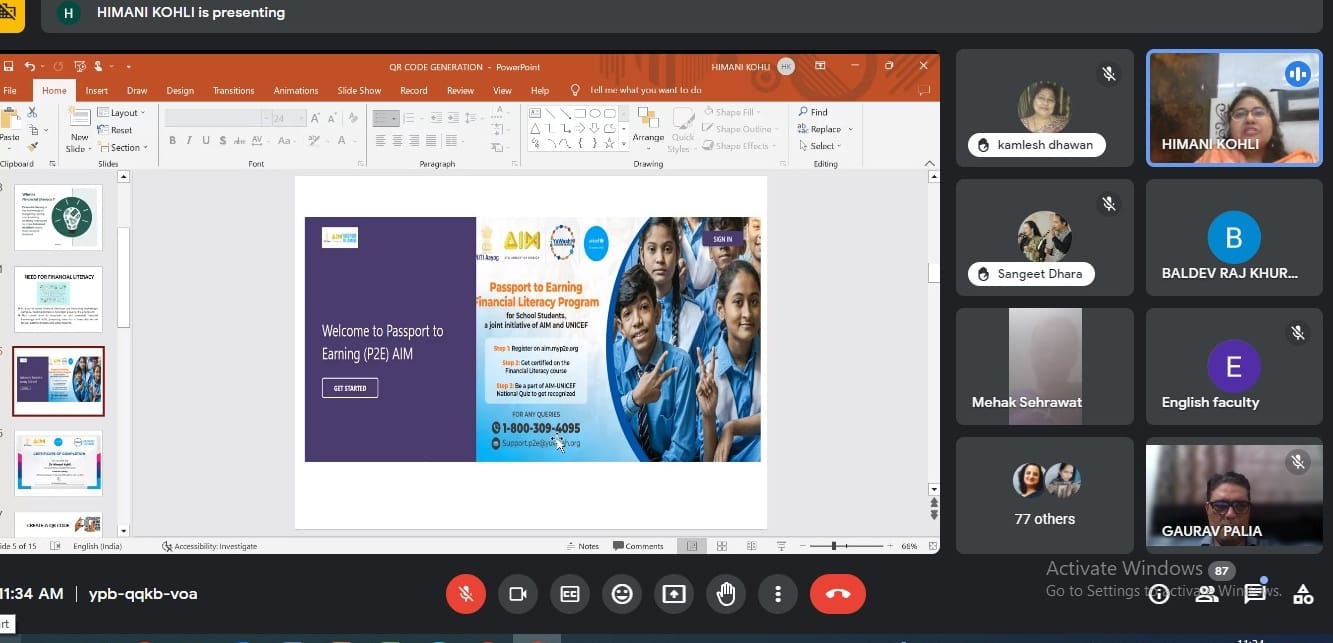Switch to Slide Sorter view

coord(720,546)
